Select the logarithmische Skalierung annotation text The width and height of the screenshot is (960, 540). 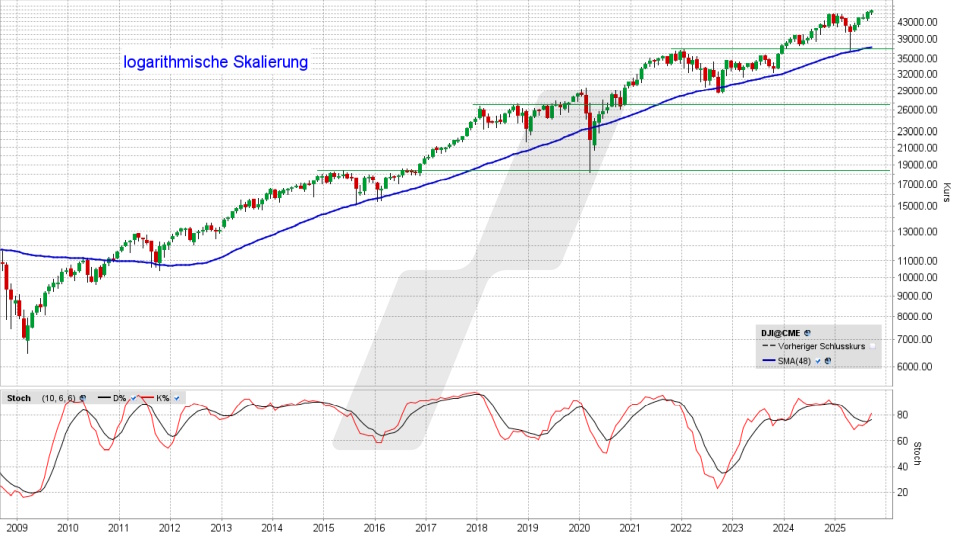point(215,62)
